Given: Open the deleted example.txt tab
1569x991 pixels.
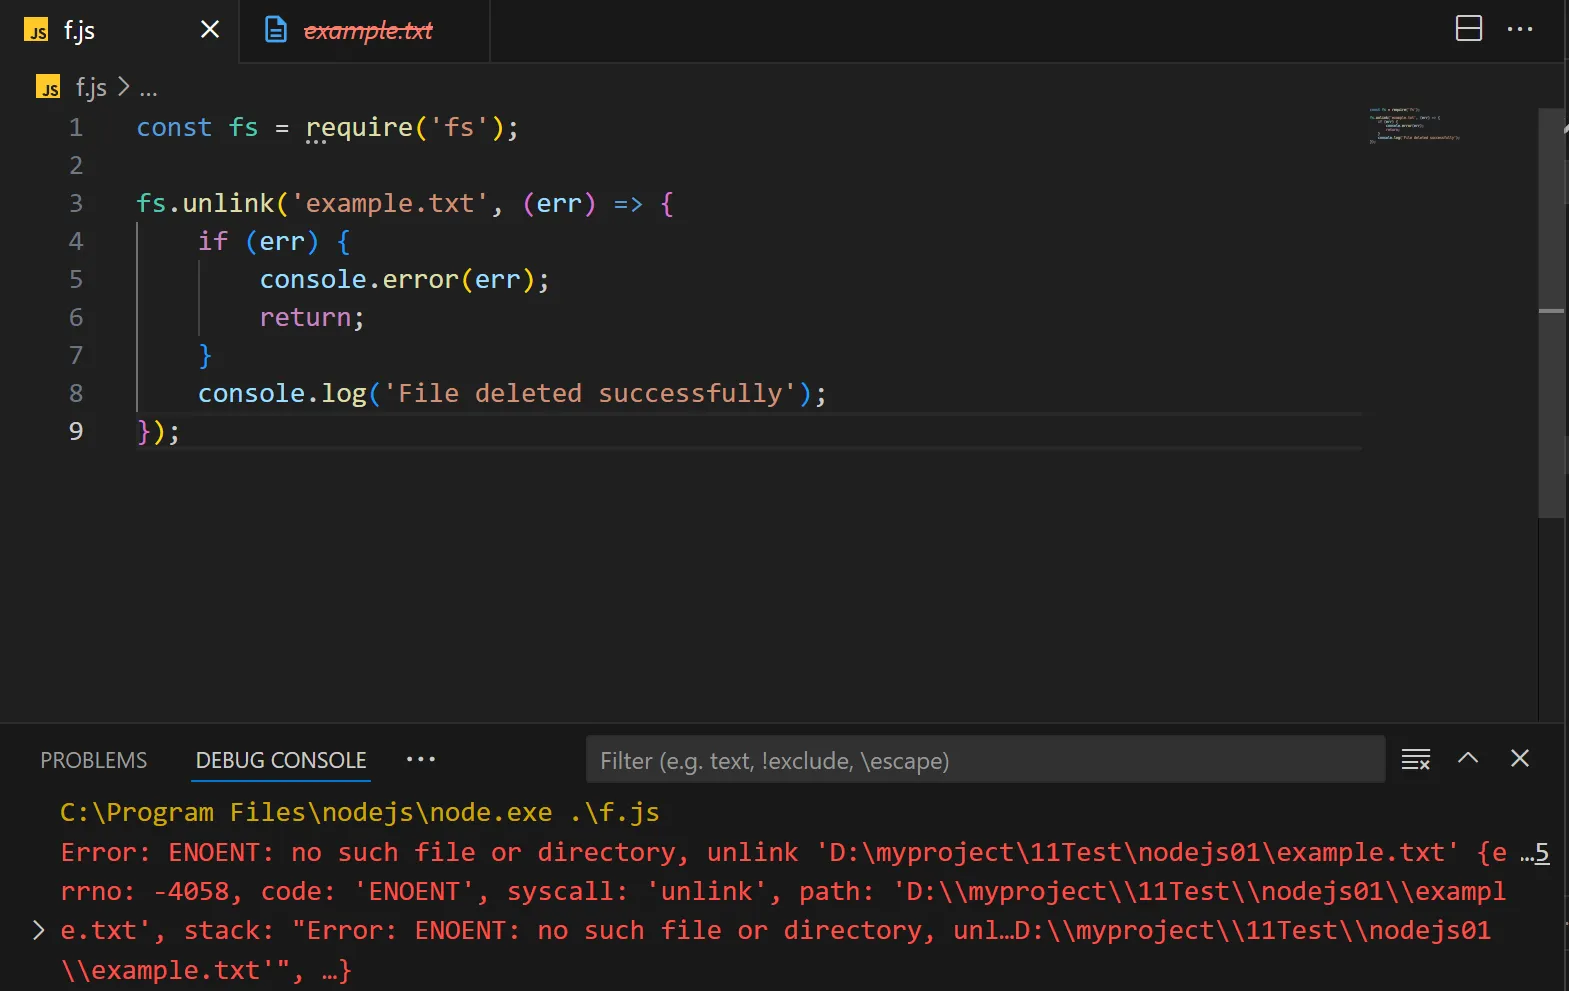Looking at the screenshot, I should (x=365, y=30).
